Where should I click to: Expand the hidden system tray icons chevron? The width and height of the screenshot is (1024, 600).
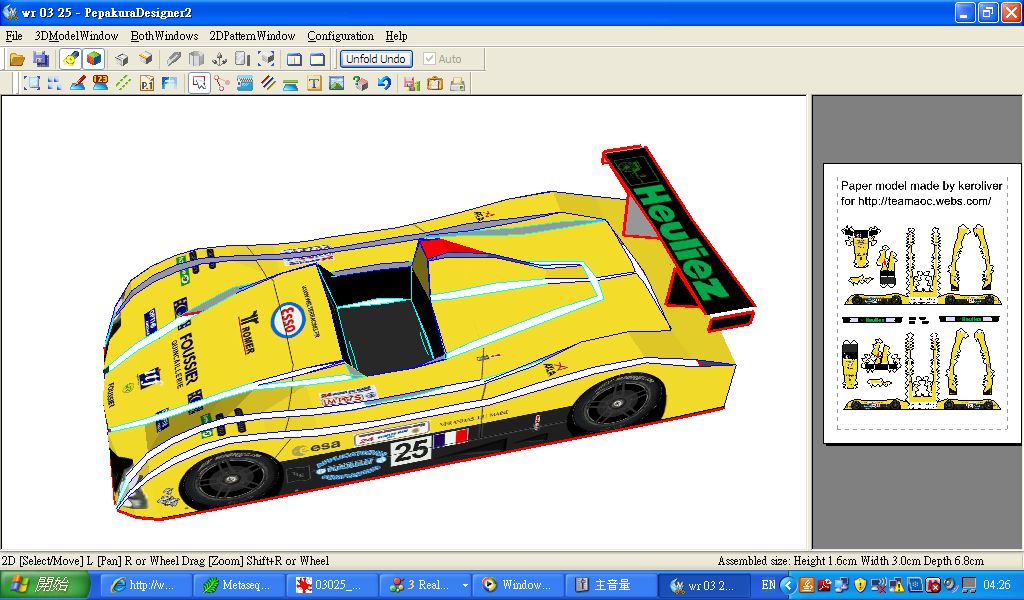pos(788,585)
